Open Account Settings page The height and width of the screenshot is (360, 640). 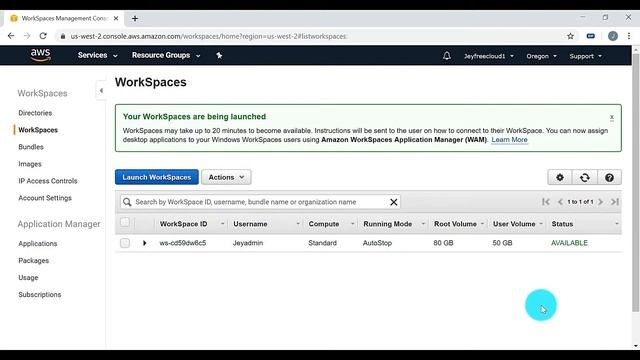[x=45, y=198]
